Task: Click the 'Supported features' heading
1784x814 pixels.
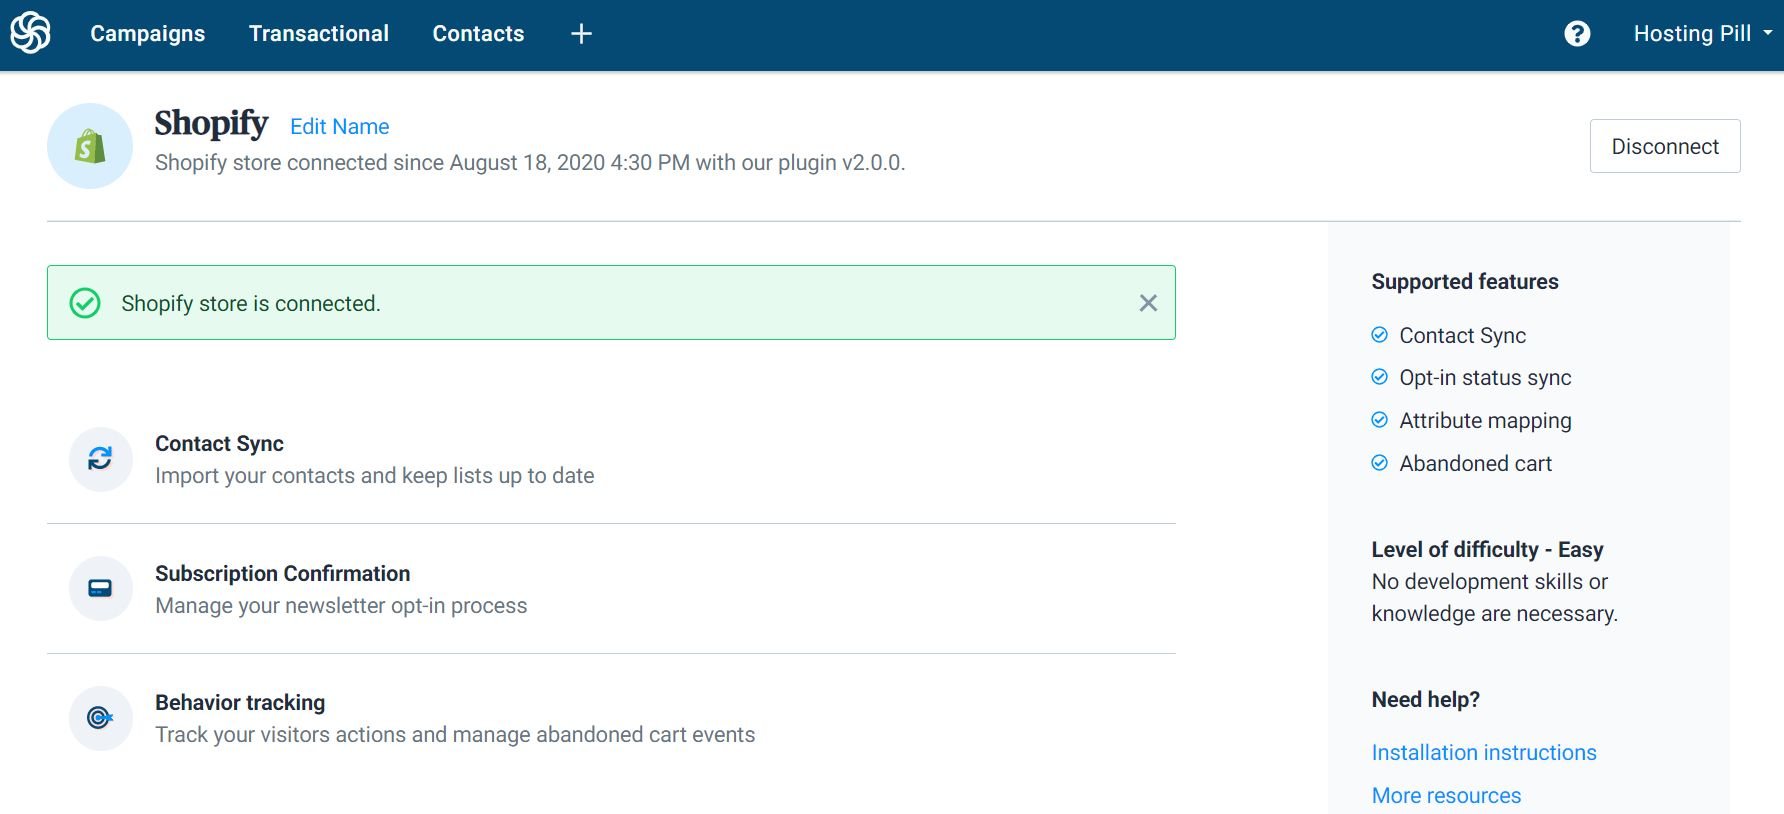Action: coord(1465,282)
